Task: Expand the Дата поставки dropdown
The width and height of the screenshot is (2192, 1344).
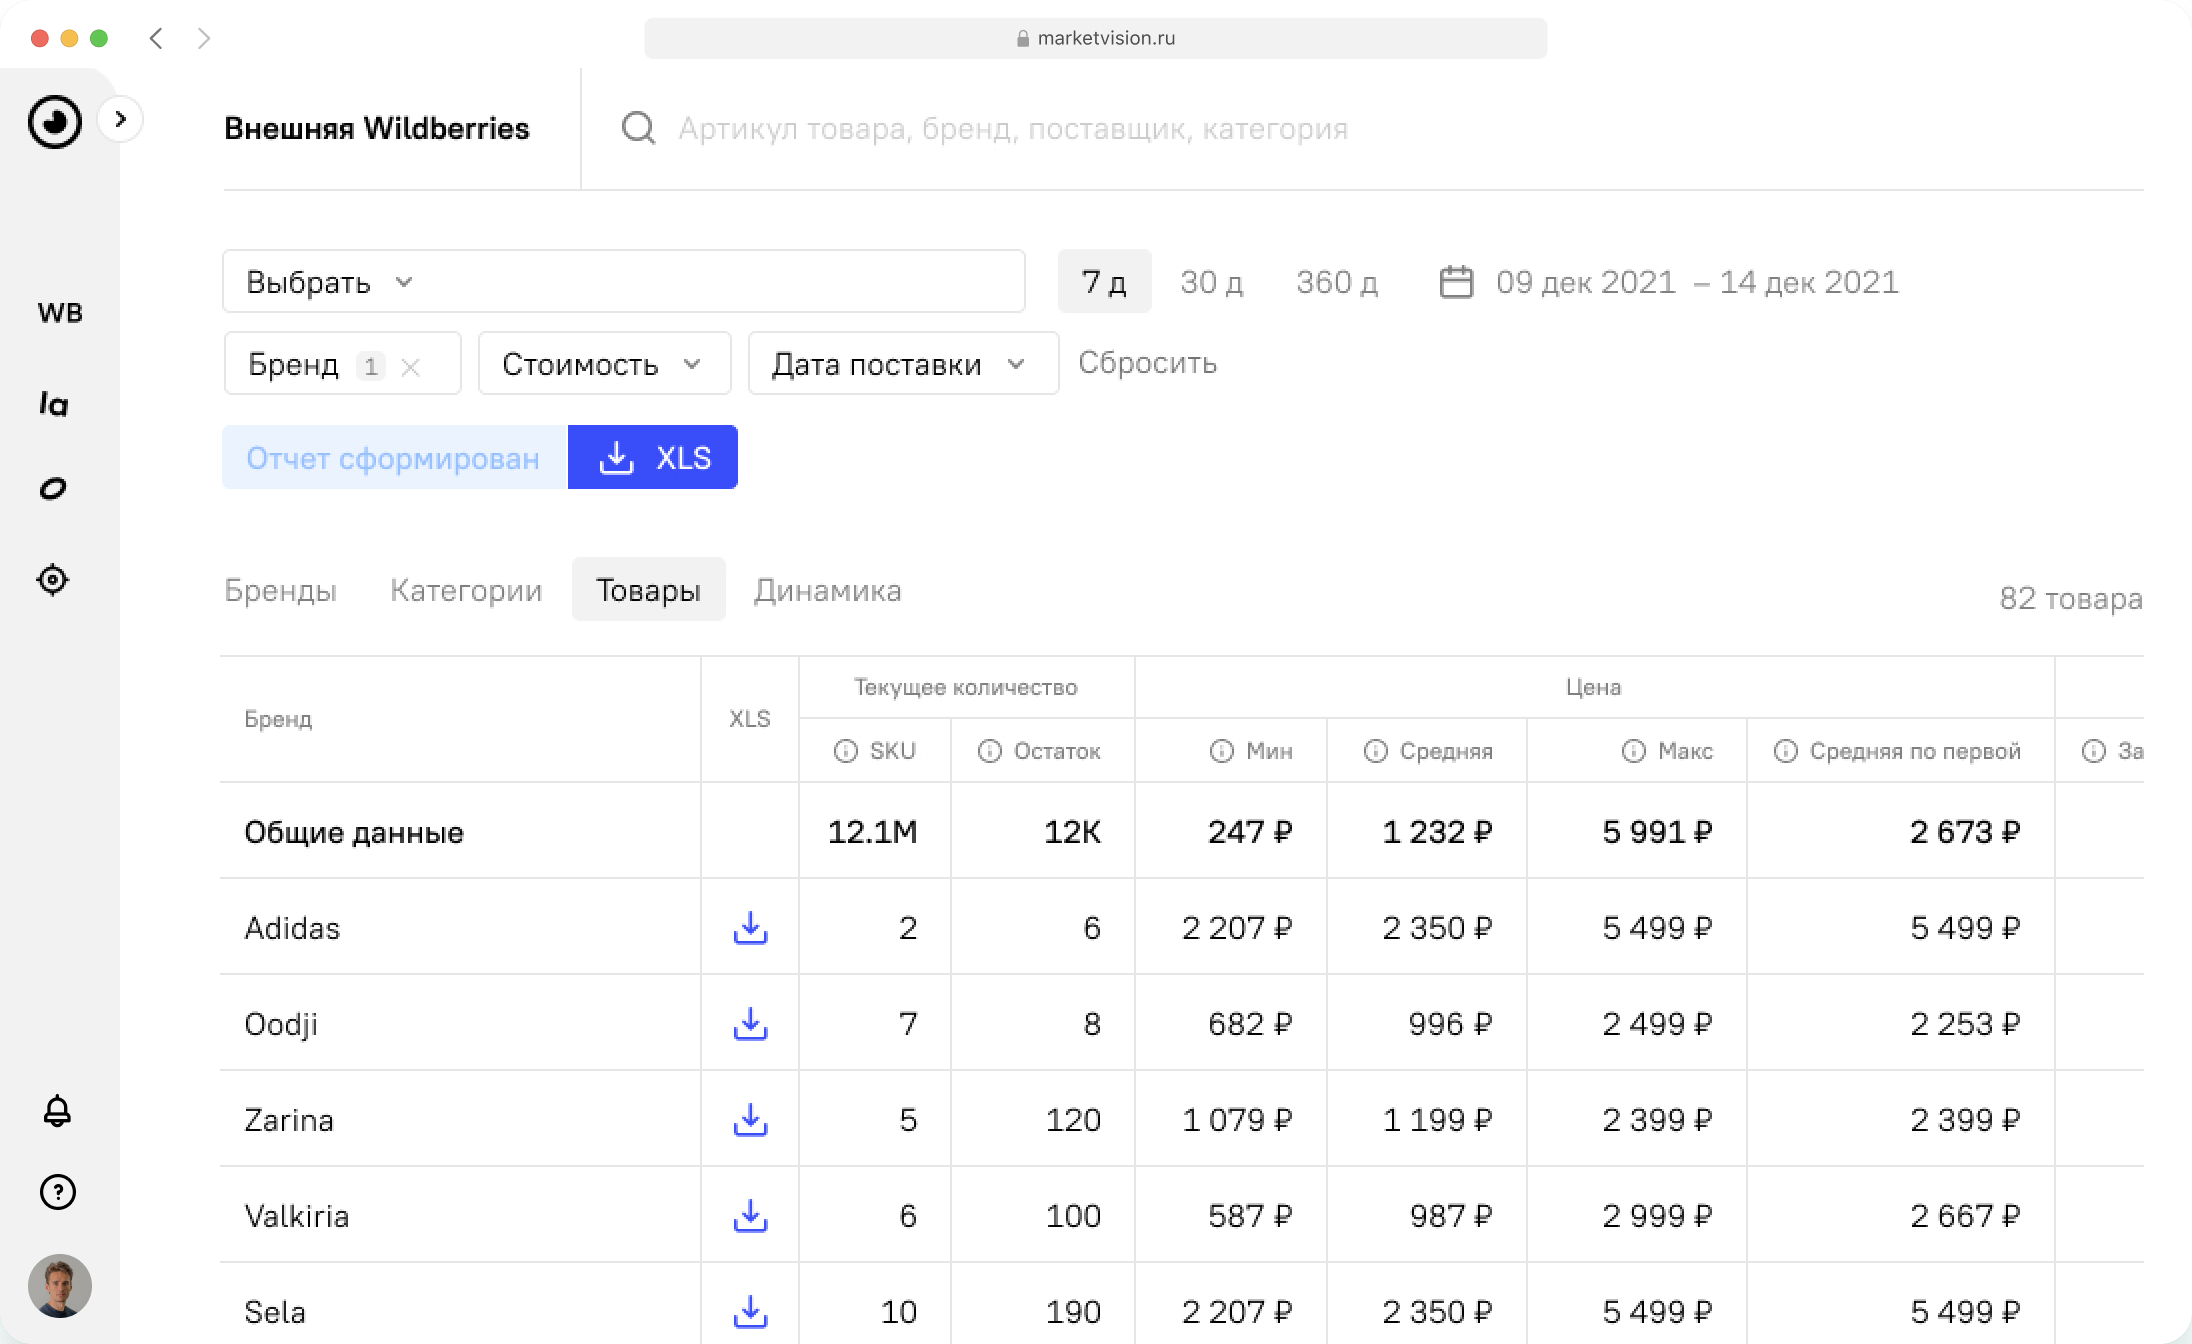Action: pos(902,364)
